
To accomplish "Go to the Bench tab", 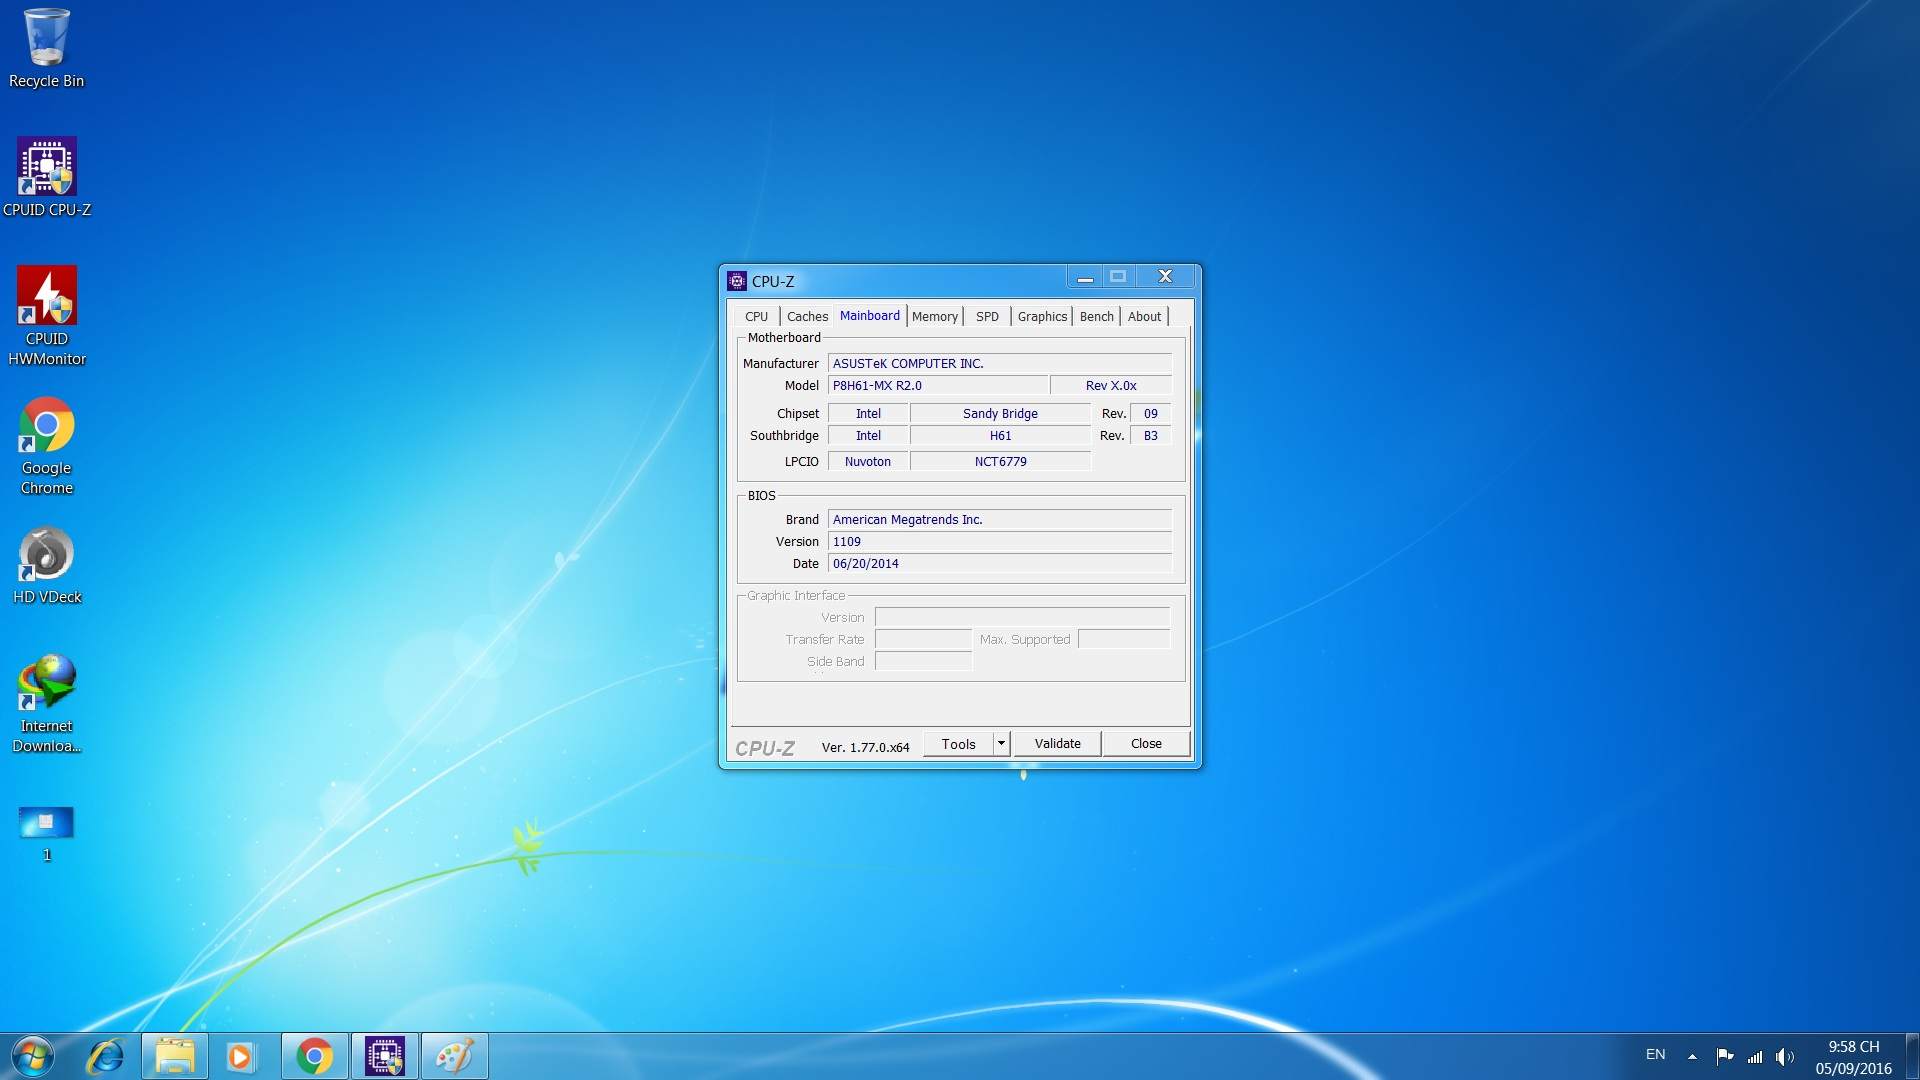I will tap(1096, 316).
